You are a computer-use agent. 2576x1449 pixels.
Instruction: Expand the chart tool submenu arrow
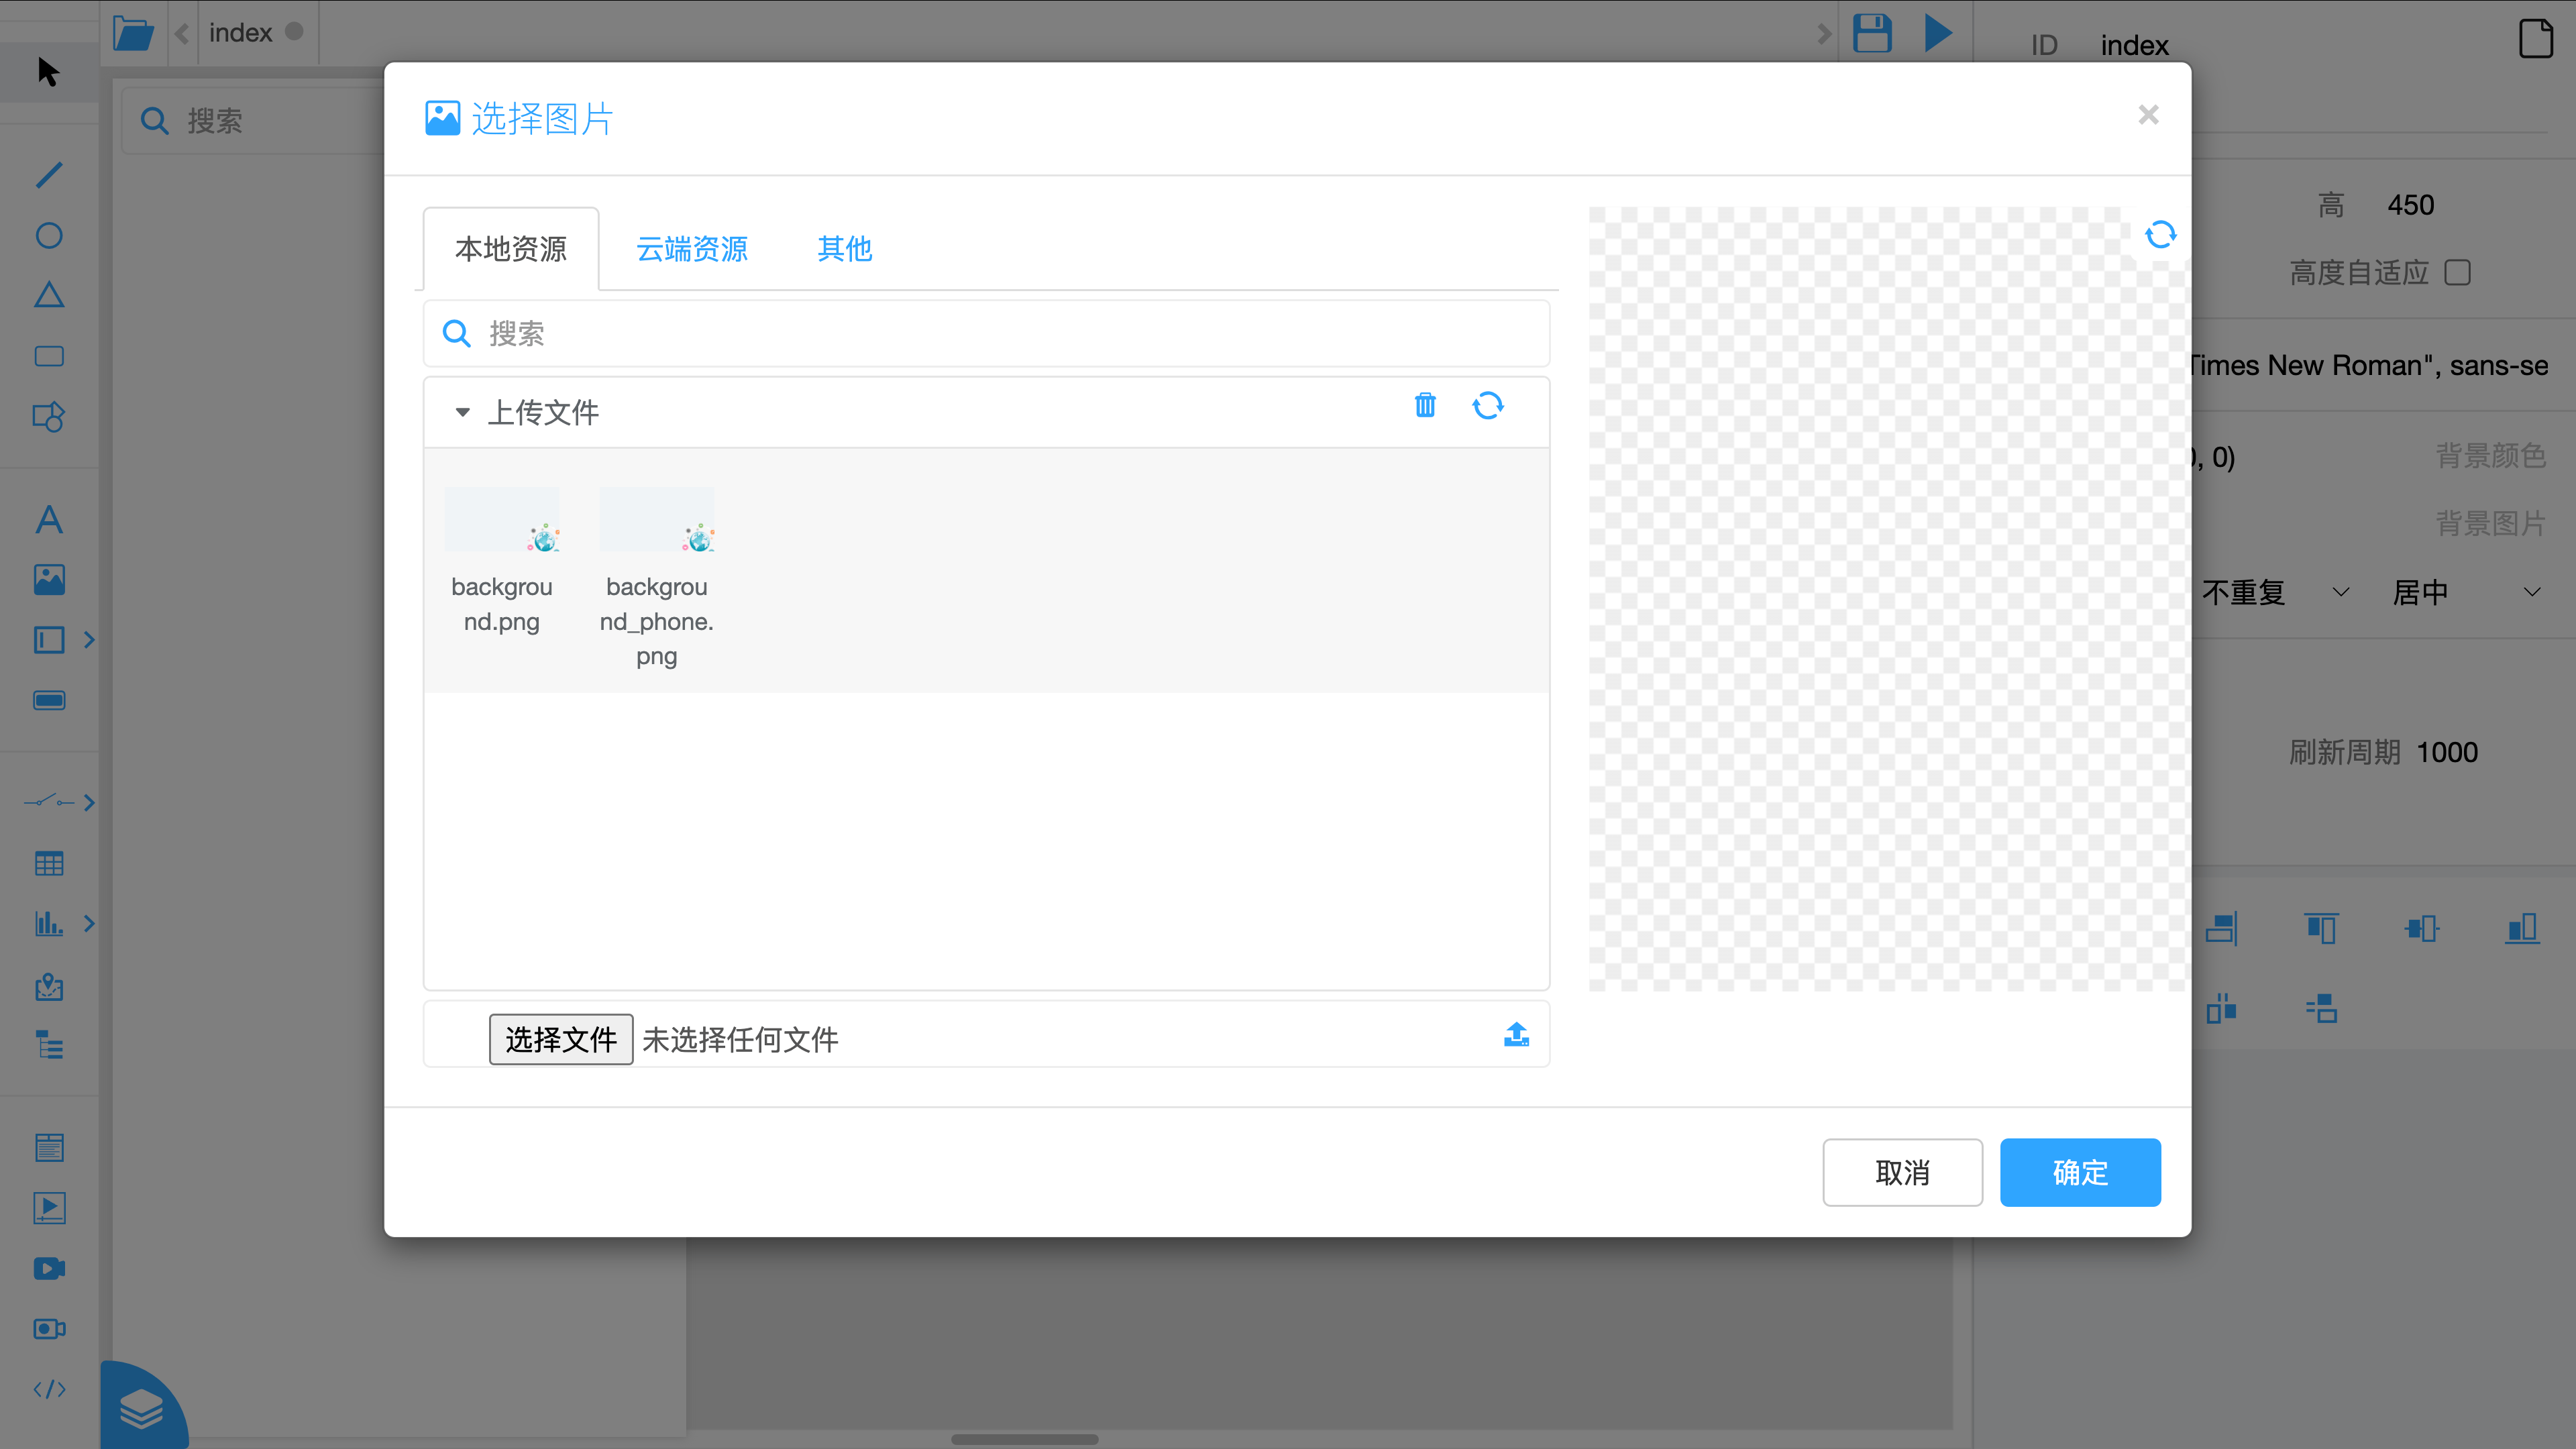click(x=89, y=923)
